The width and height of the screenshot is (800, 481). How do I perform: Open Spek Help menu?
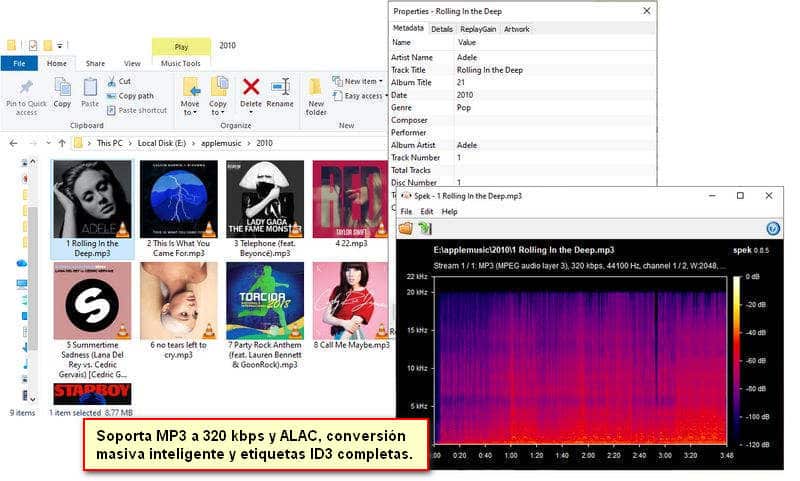[449, 211]
